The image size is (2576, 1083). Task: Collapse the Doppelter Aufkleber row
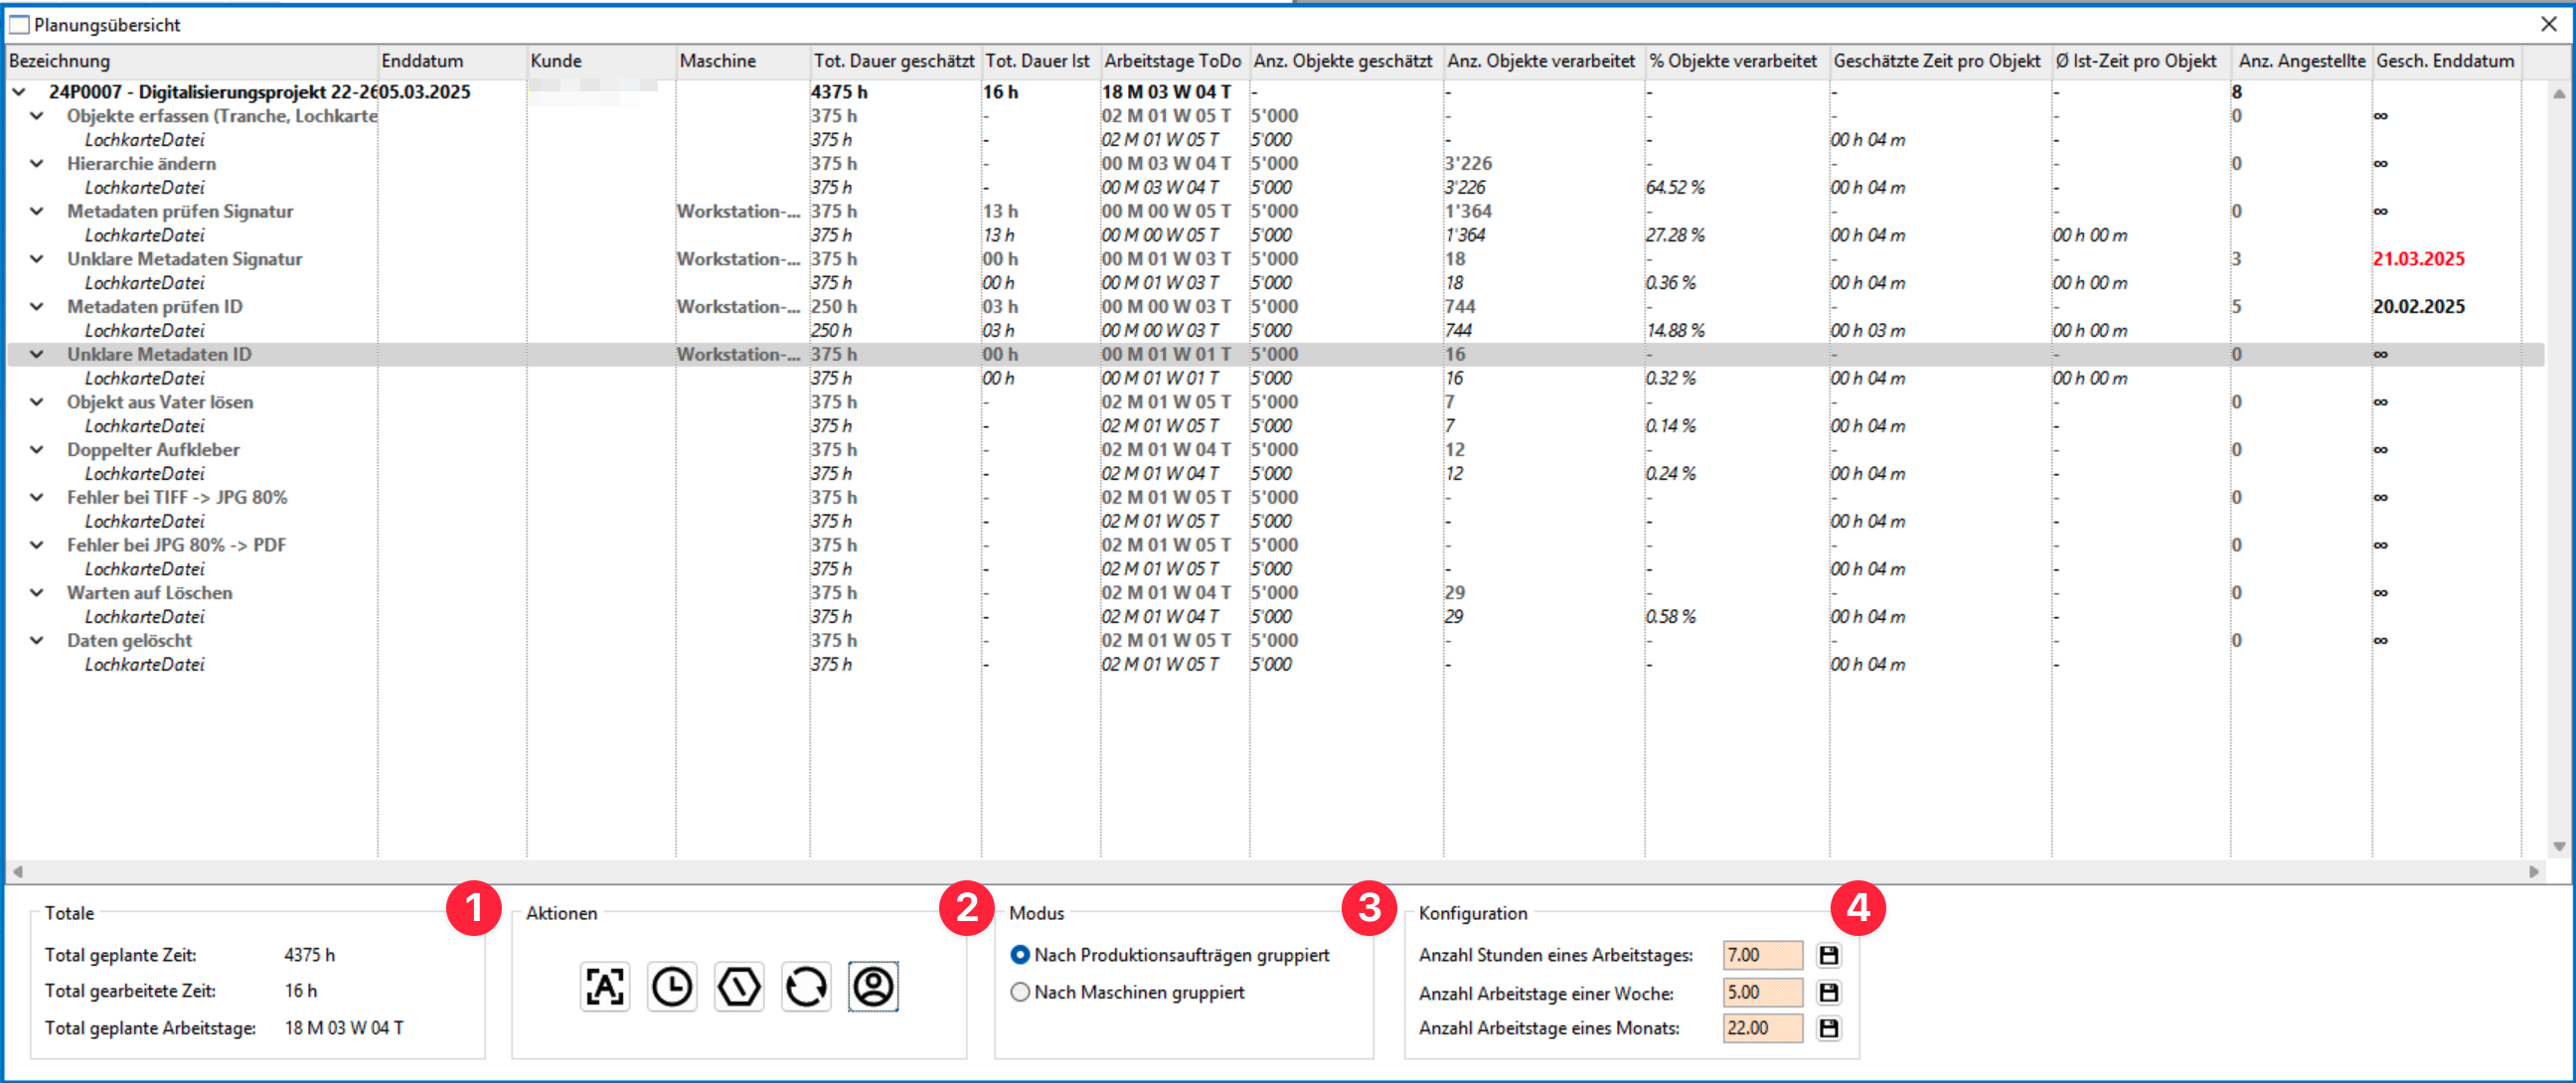(x=37, y=450)
